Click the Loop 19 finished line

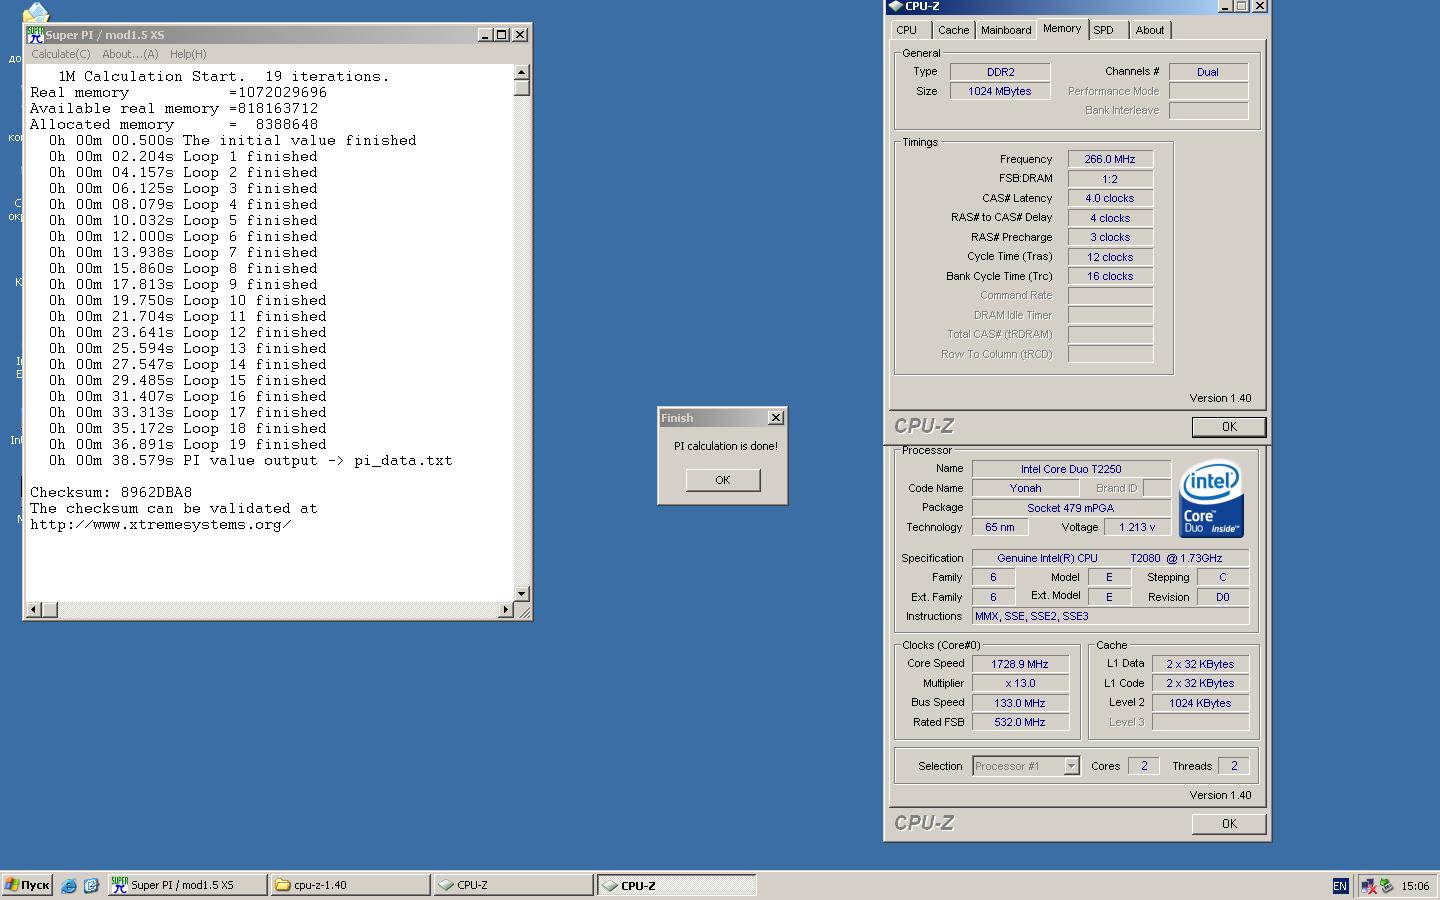click(x=188, y=444)
